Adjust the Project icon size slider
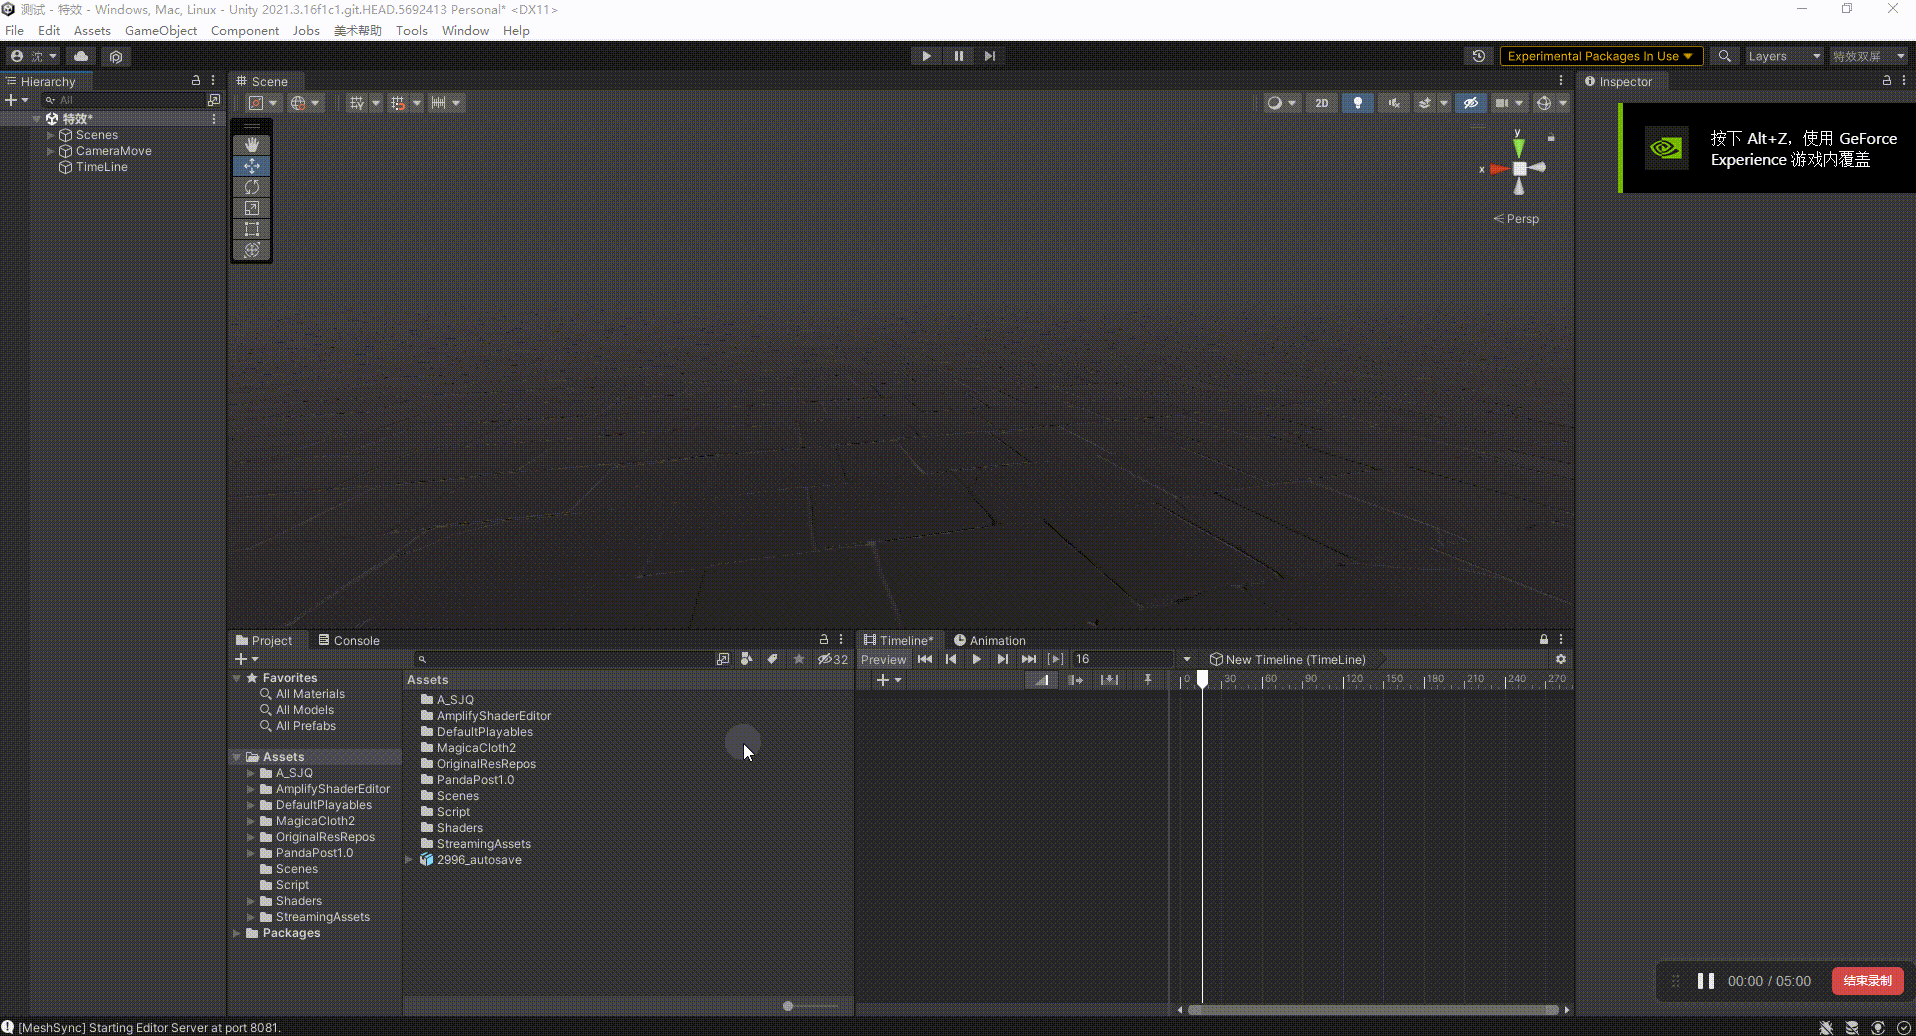The width and height of the screenshot is (1916, 1036). (x=789, y=1006)
